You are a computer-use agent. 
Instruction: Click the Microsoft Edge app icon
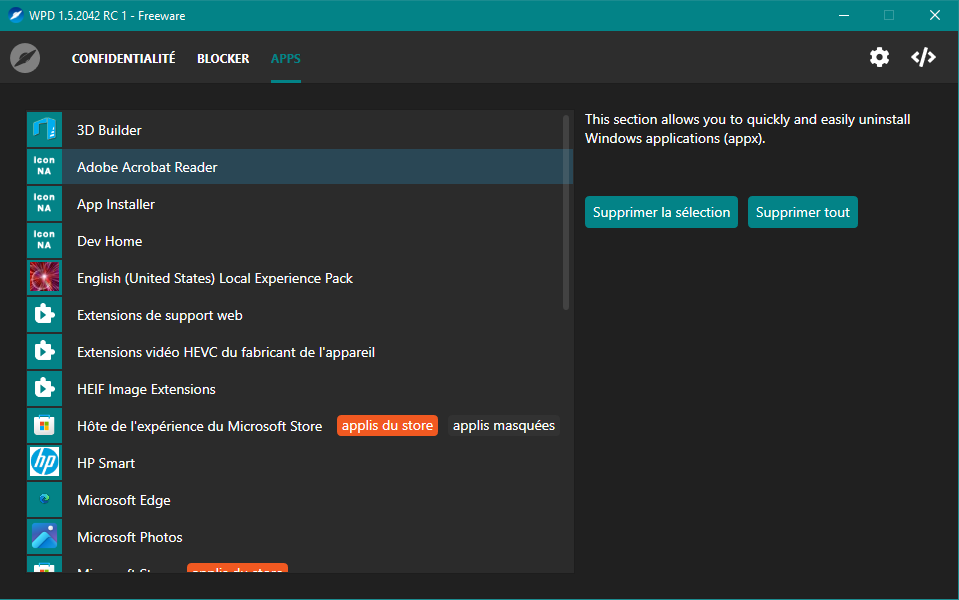pos(44,500)
